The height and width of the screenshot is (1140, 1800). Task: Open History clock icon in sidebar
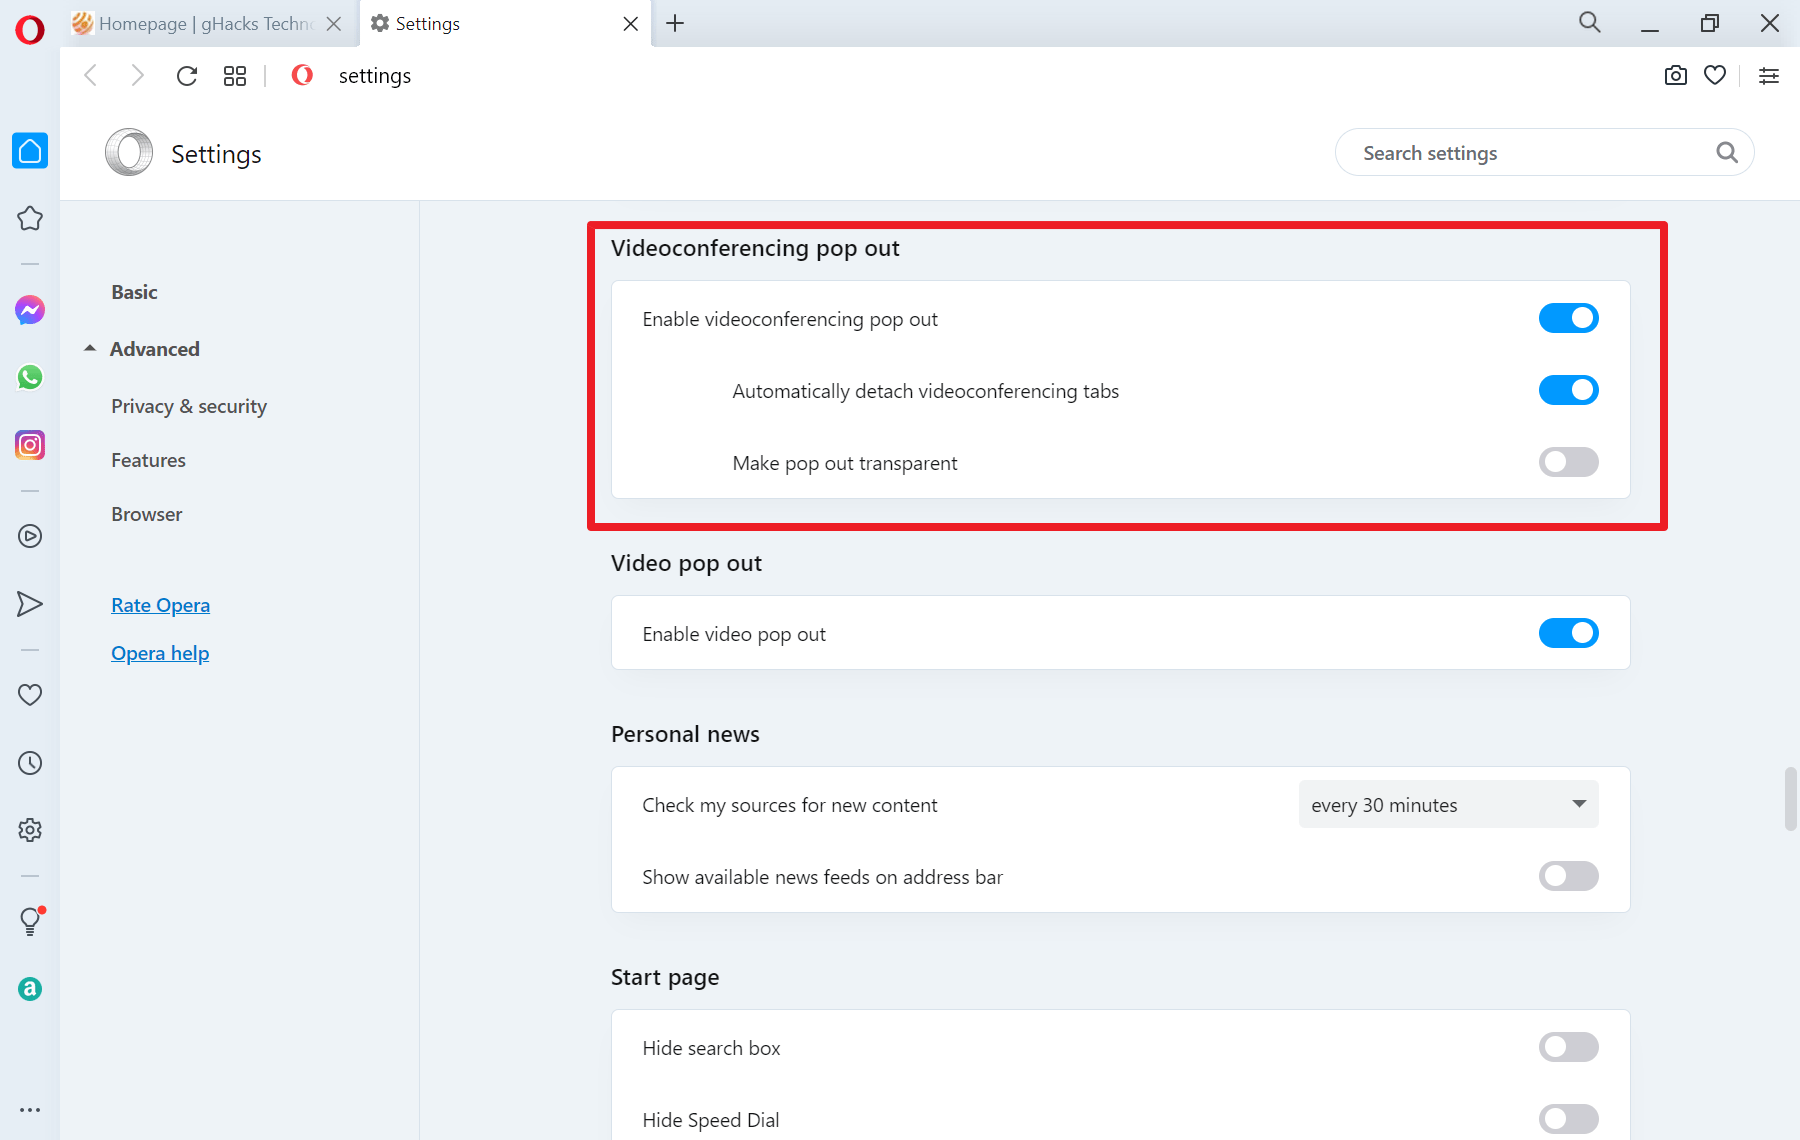click(30, 763)
